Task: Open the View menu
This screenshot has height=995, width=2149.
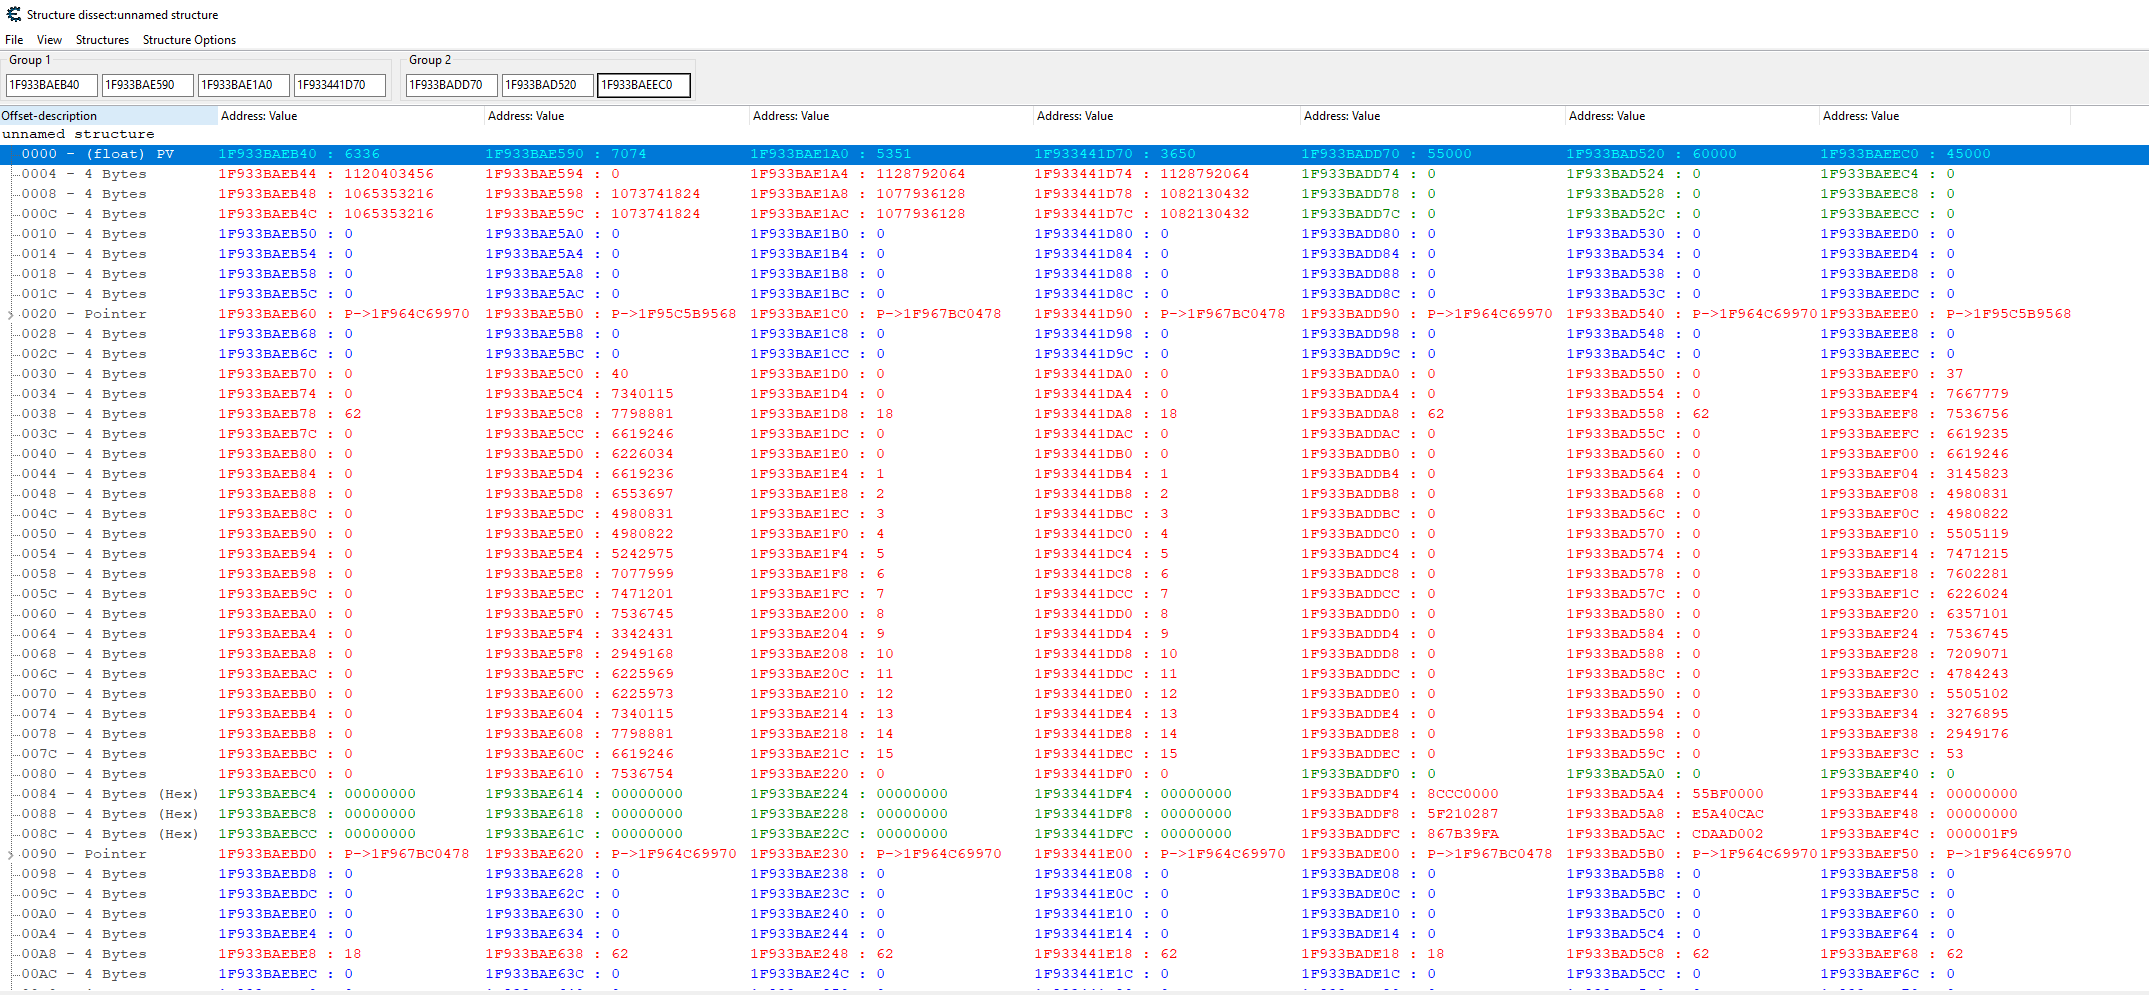Action: click(x=49, y=40)
